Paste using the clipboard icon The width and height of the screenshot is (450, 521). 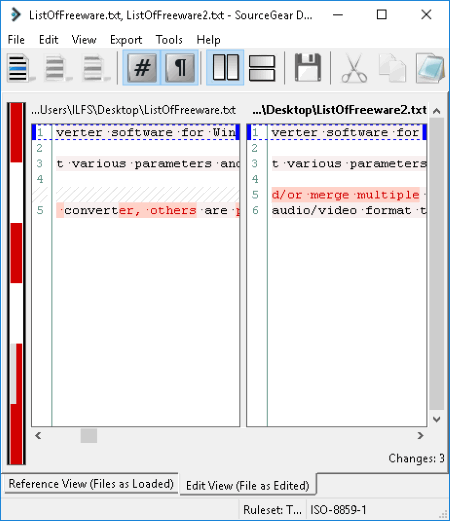tap(430, 68)
